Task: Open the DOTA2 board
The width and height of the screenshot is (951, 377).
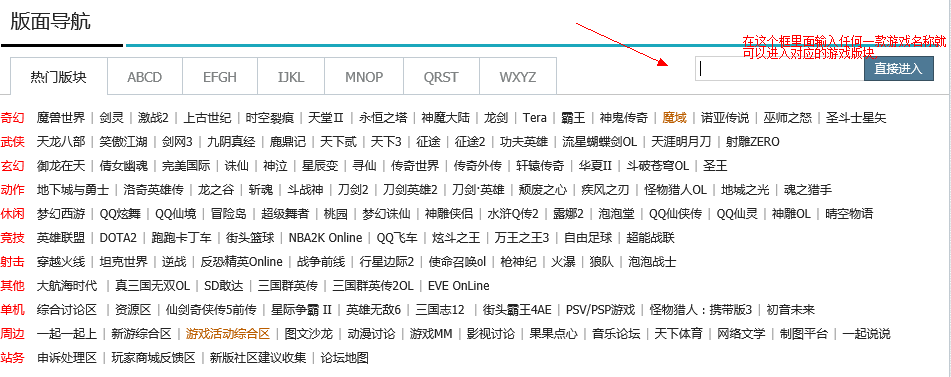Action: 118,238
